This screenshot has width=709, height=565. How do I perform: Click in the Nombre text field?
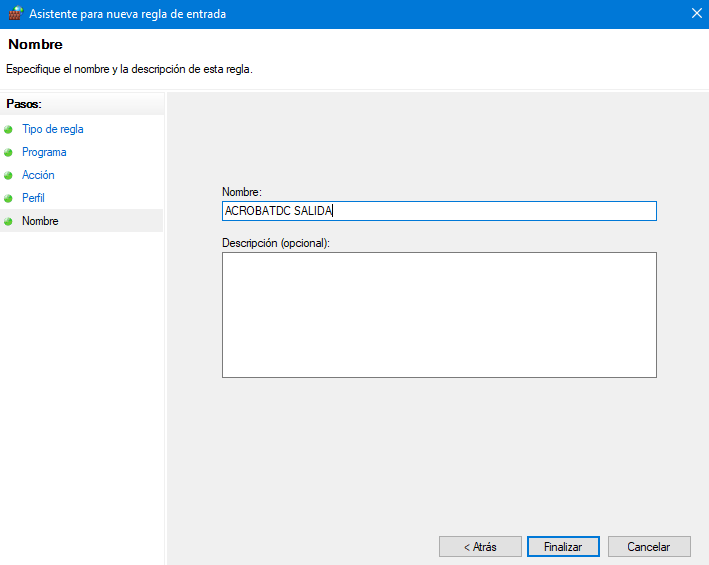point(439,211)
